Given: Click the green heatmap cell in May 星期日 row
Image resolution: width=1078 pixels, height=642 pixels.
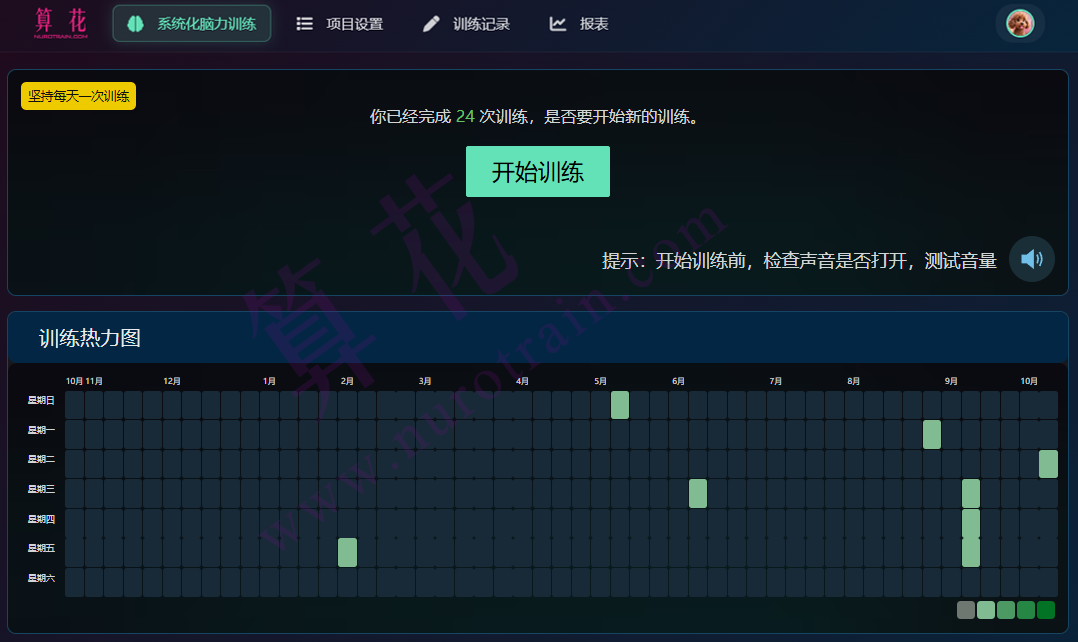Looking at the screenshot, I should (x=620, y=405).
